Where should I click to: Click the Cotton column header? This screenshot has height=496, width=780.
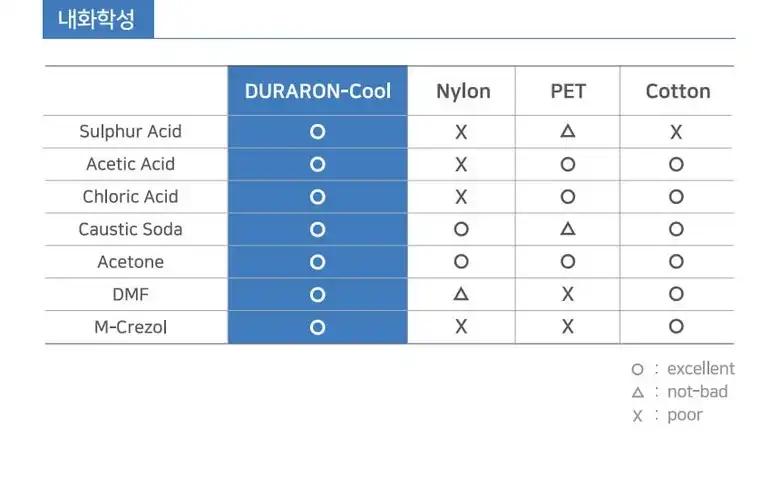(678, 91)
